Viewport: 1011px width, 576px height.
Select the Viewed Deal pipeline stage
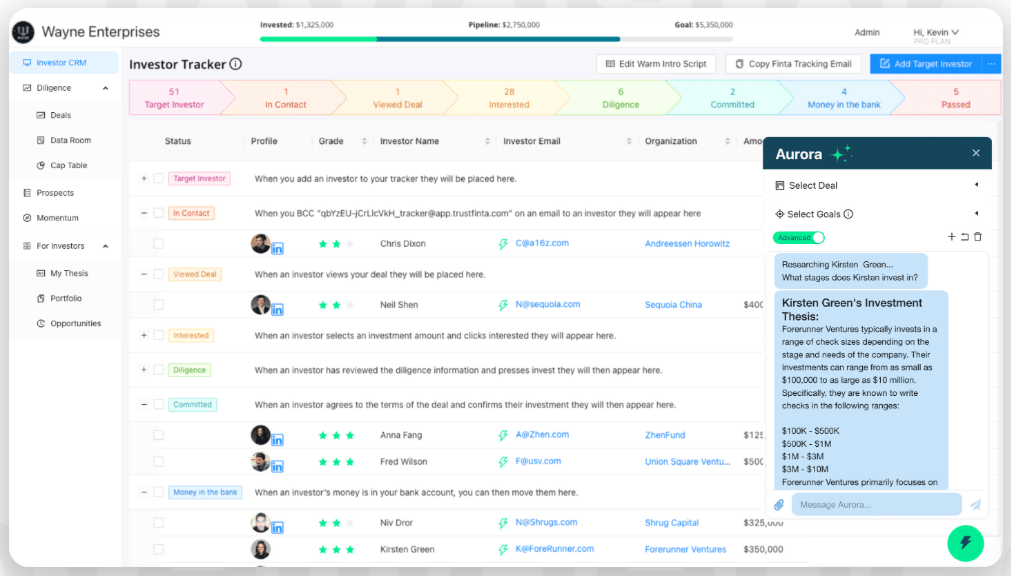[x=397, y=98]
